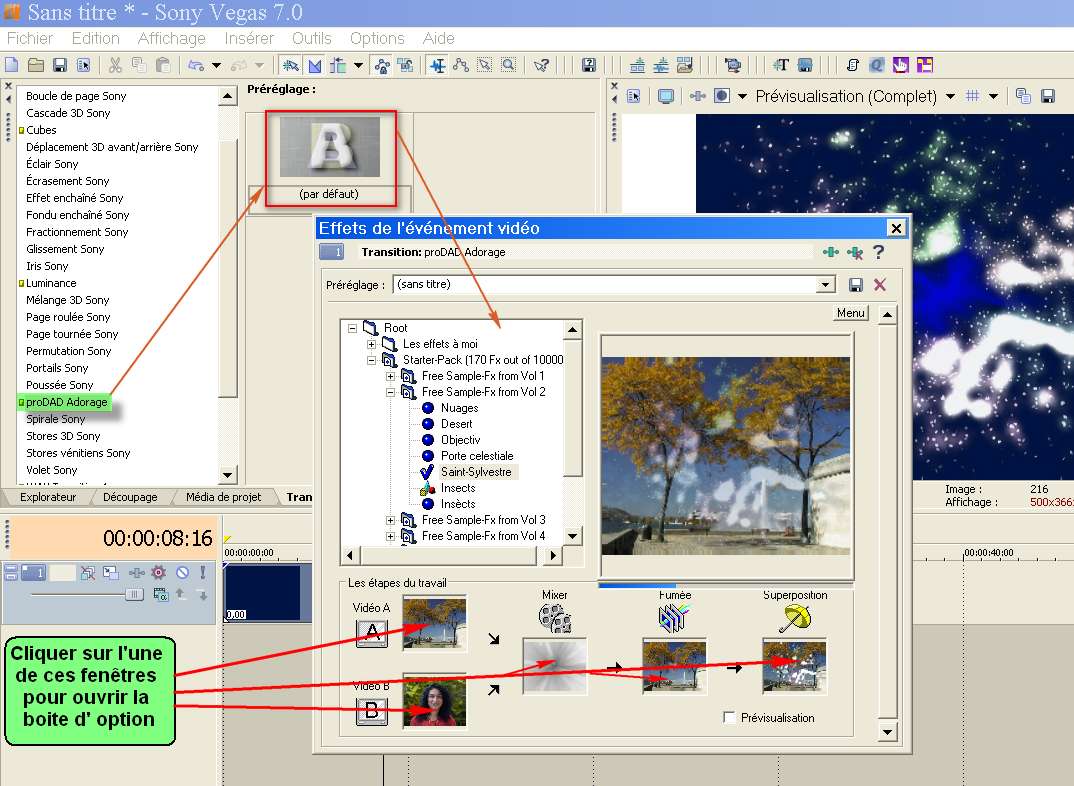This screenshot has width=1074, height=786.
Task: Toggle the Enable Snapping toolbar icon
Action: [x=290, y=65]
